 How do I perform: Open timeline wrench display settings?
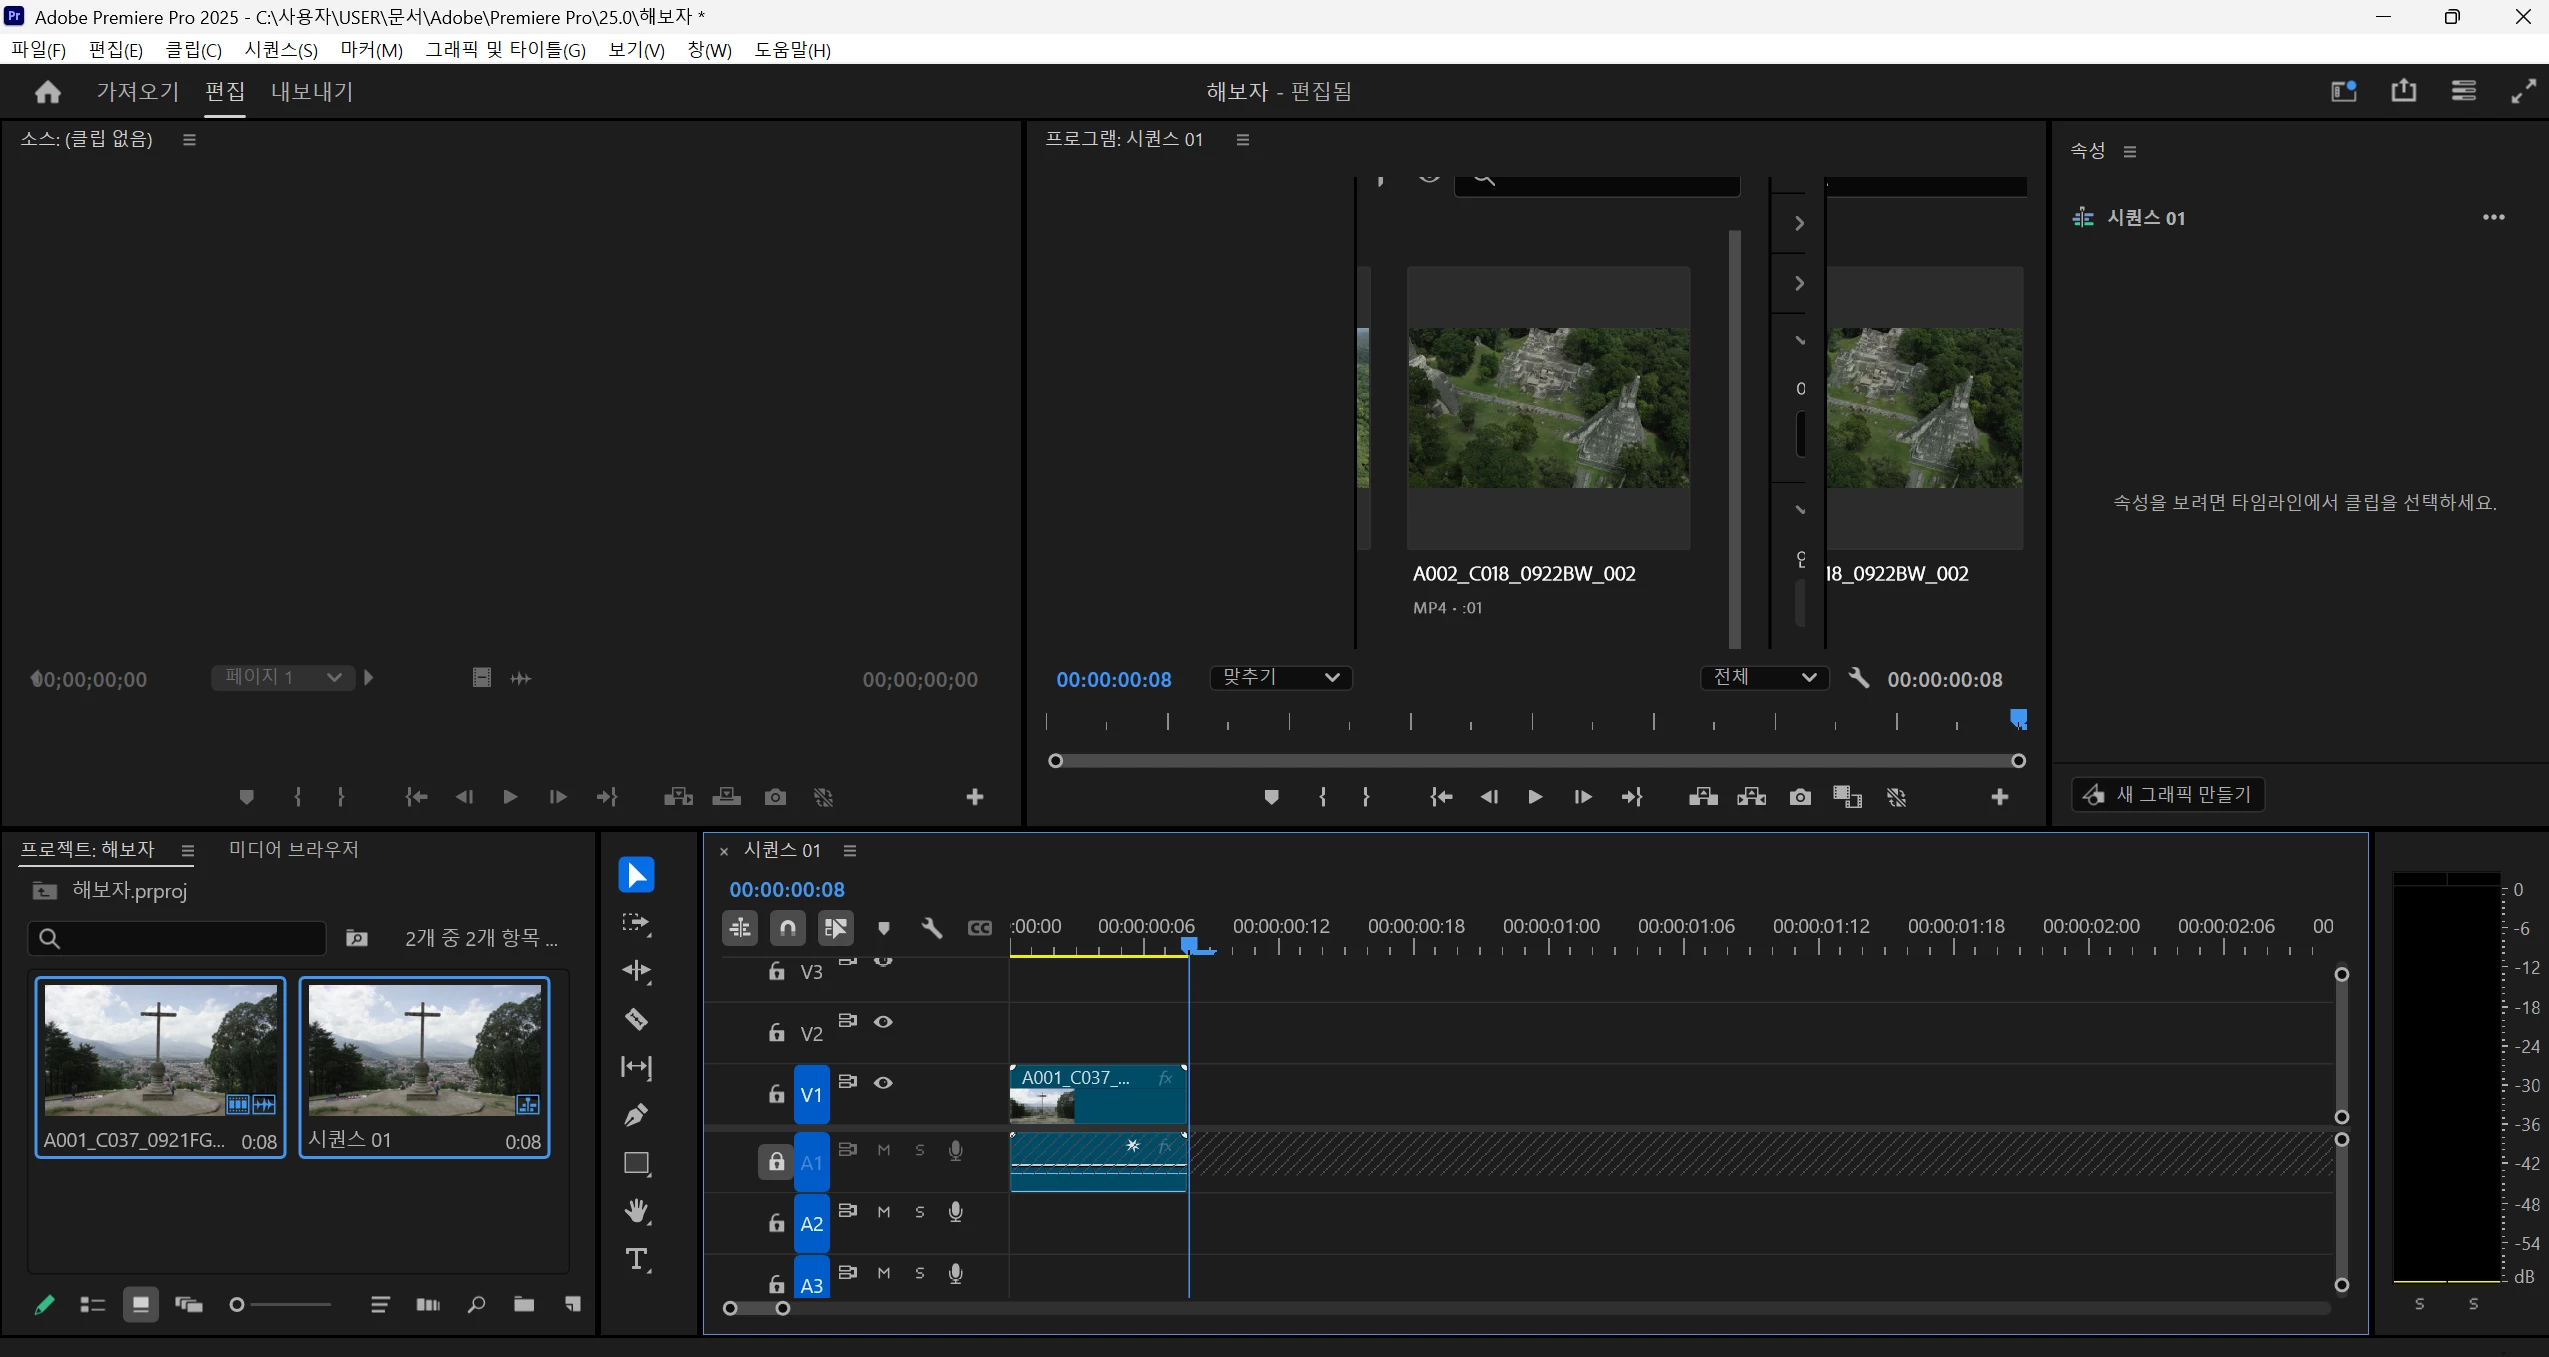[931, 928]
